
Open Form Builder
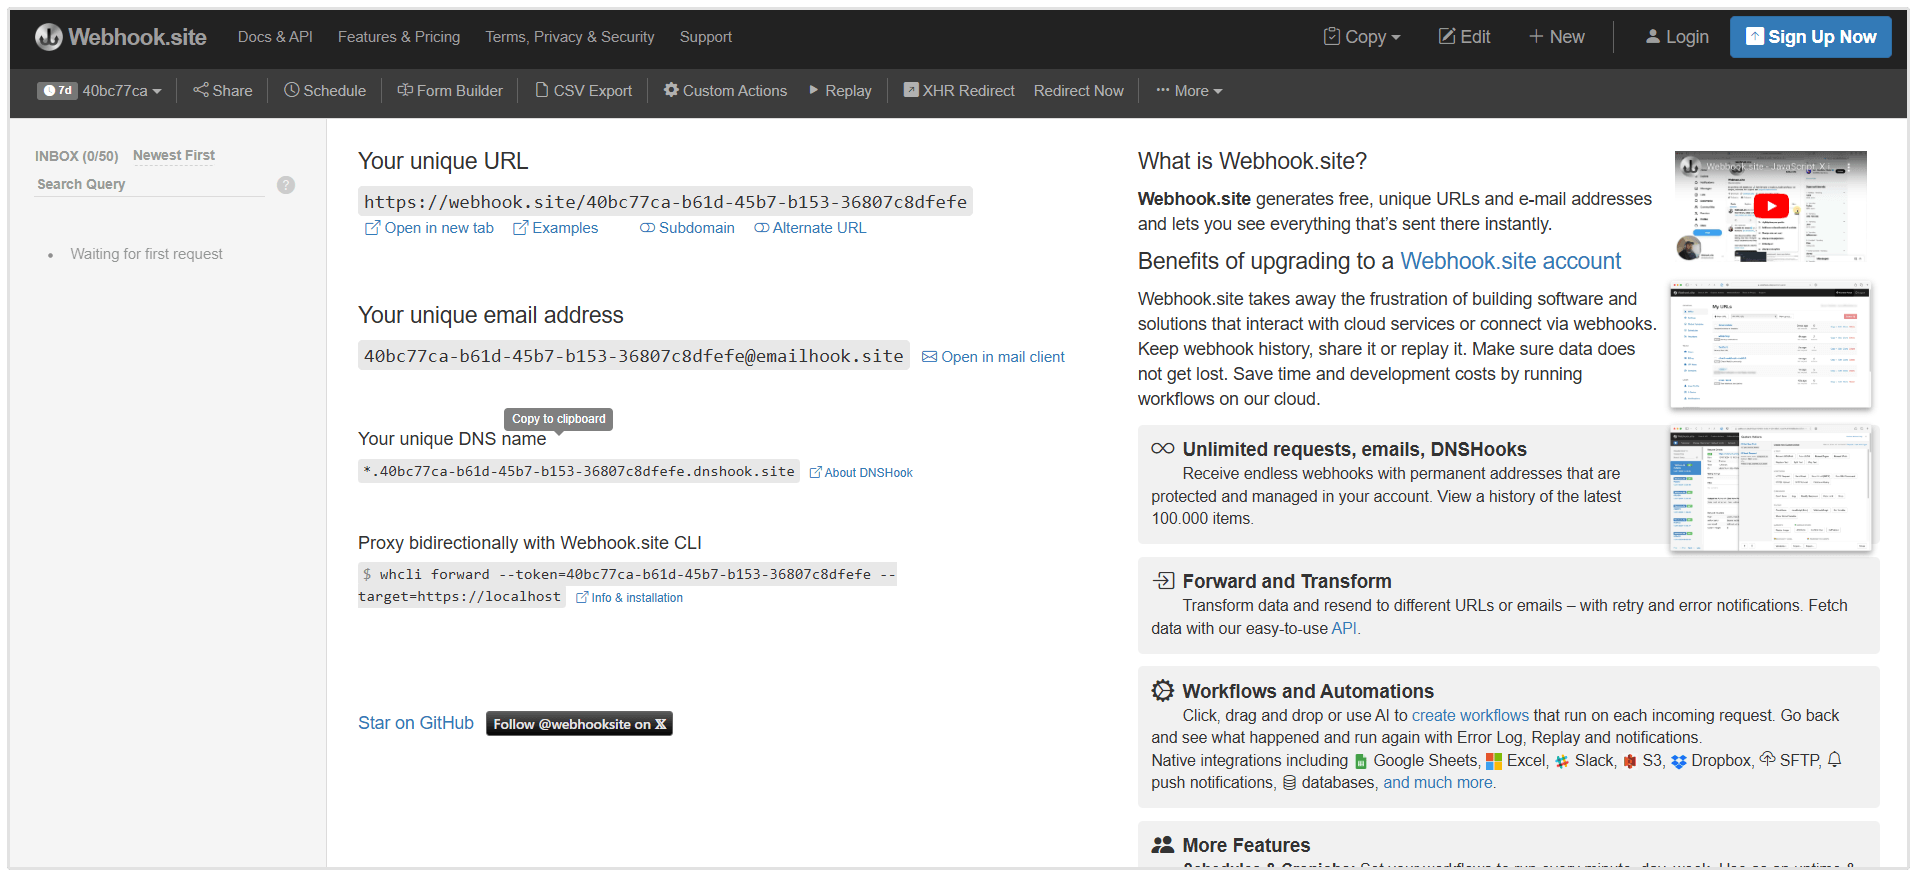click(x=450, y=91)
